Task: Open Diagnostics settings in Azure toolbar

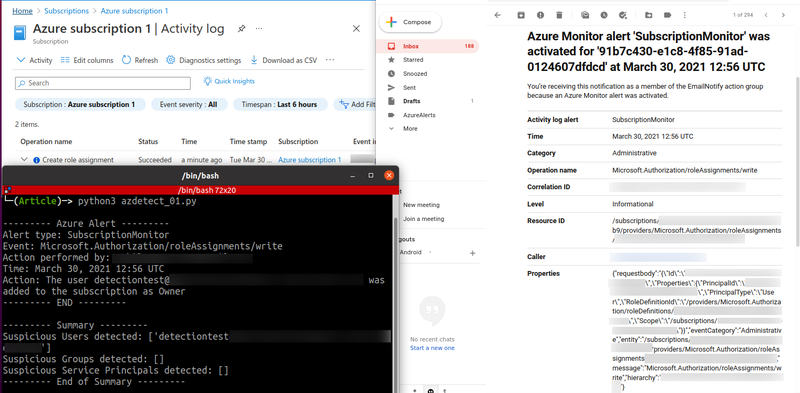Action: (x=204, y=60)
